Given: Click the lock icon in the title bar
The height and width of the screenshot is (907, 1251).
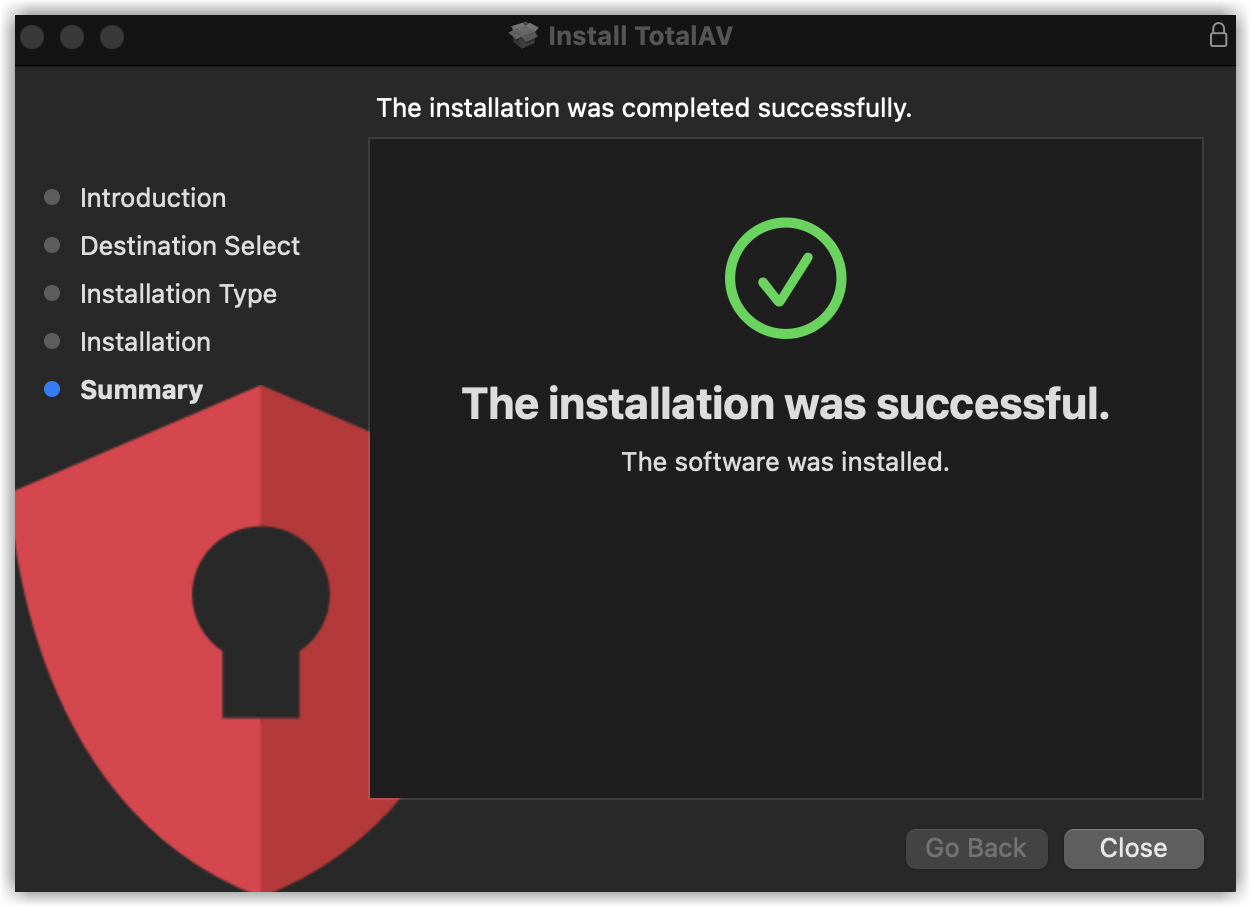Looking at the screenshot, I should tap(1218, 35).
